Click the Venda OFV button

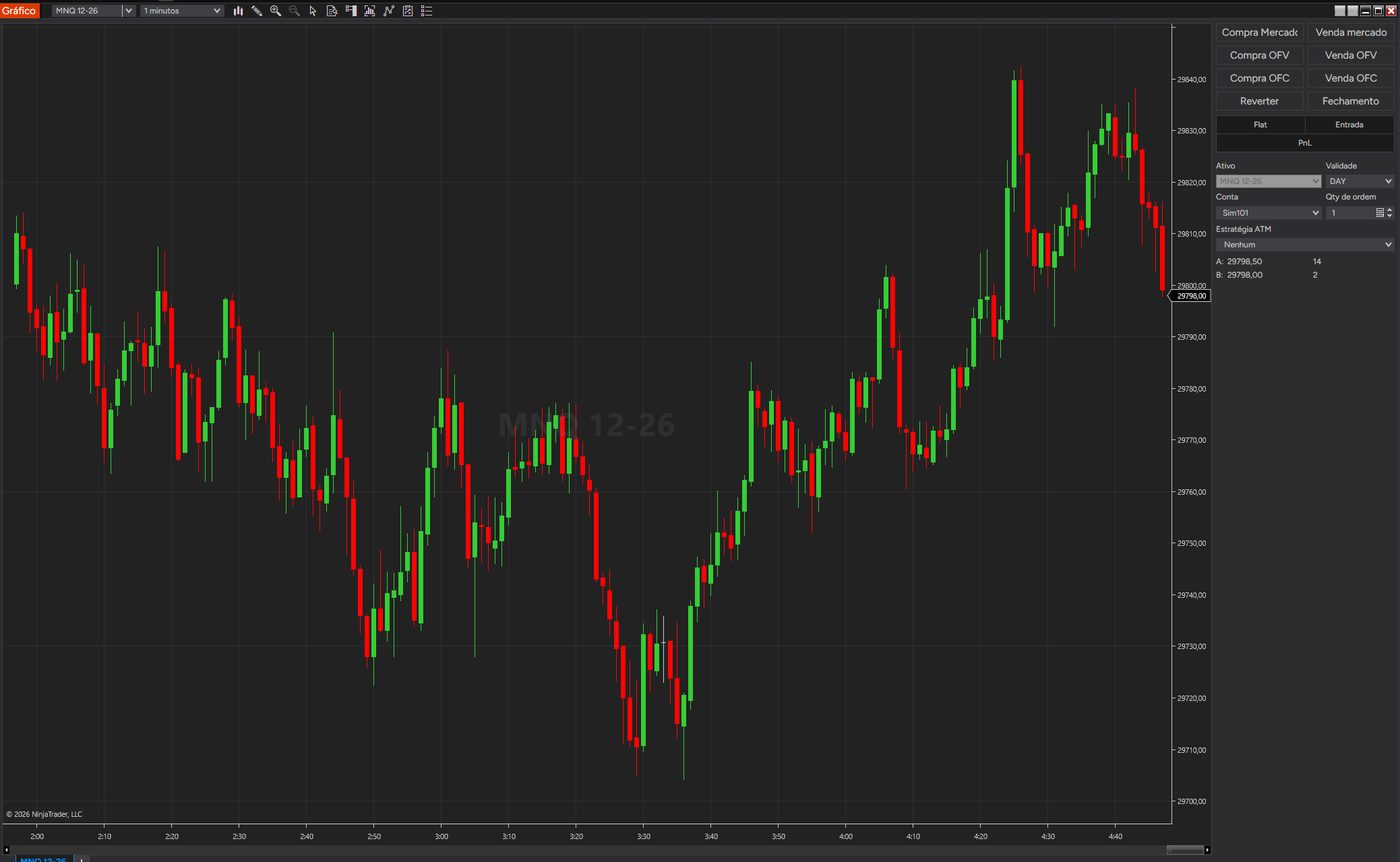(x=1351, y=55)
